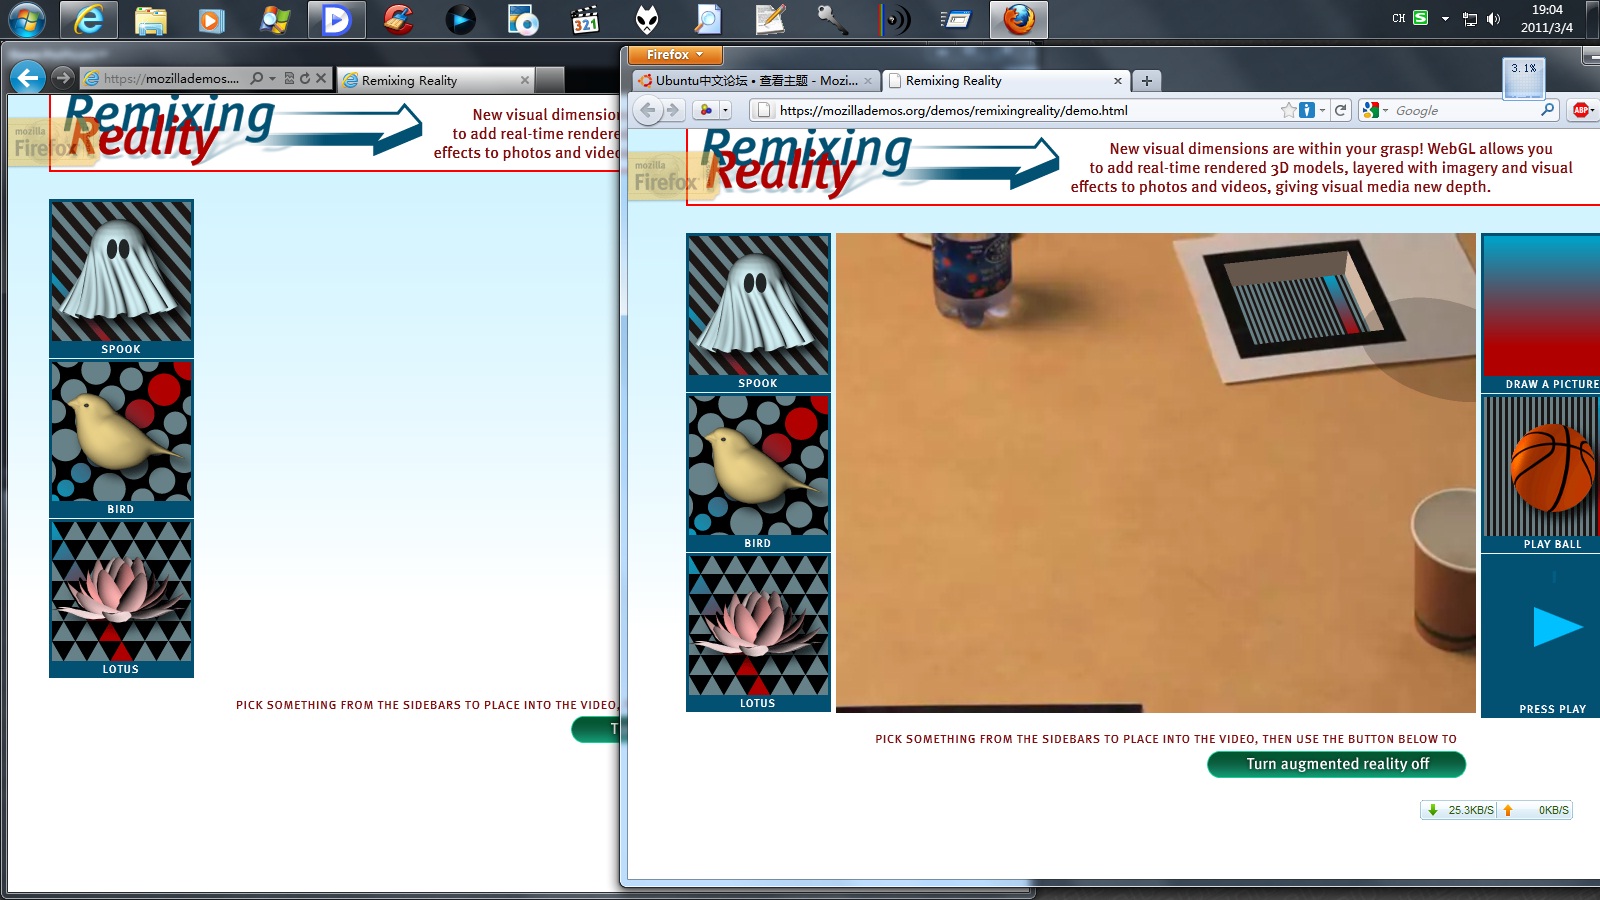
Task: Open the URL history dropdown arrow
Action: tap(1322, 110)
